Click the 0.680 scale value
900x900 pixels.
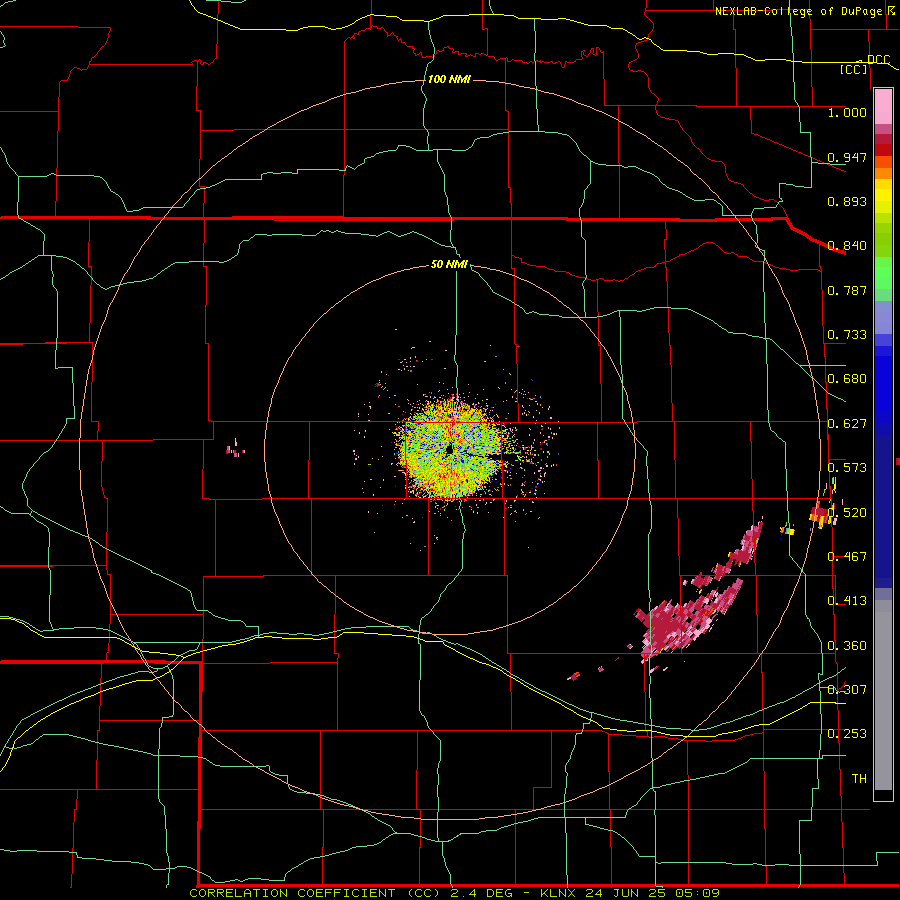[x=847, y=379]
